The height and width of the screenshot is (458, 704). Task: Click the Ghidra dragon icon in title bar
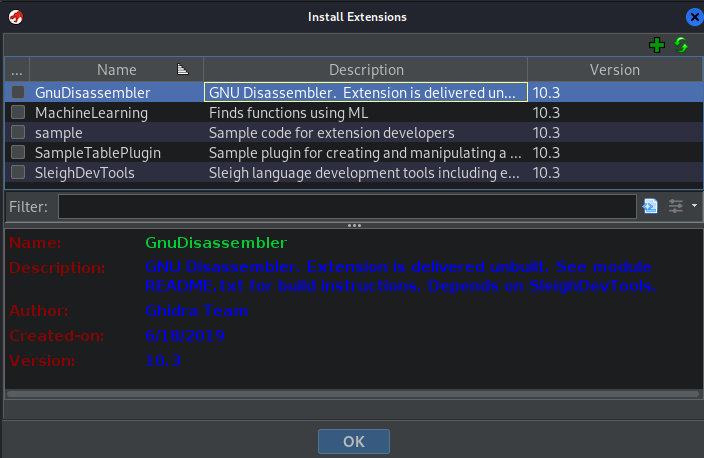(16, 17)
